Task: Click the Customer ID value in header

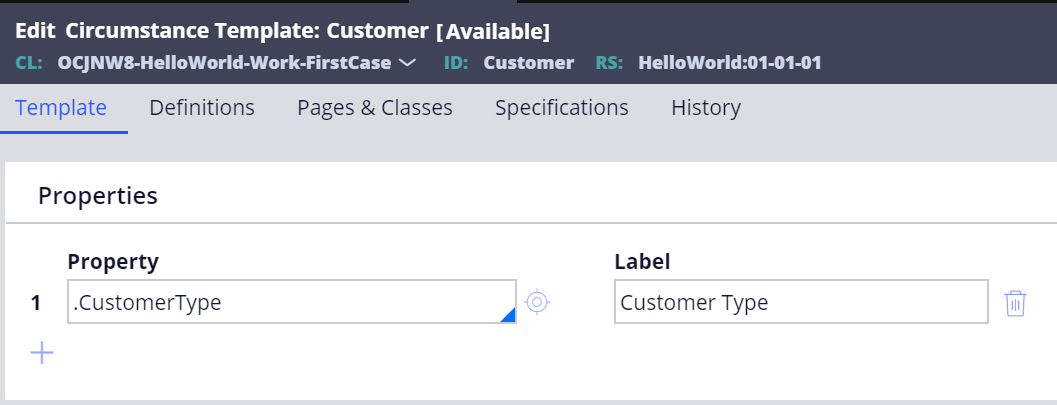Action: [x=528, y=63]
